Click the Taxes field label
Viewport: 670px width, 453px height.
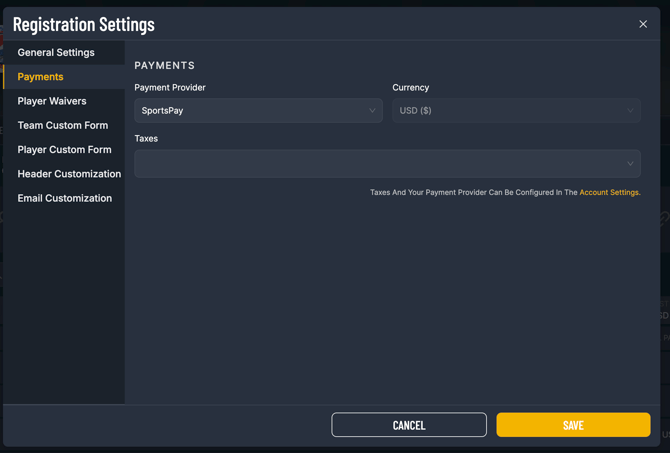(x=146, y=139)
